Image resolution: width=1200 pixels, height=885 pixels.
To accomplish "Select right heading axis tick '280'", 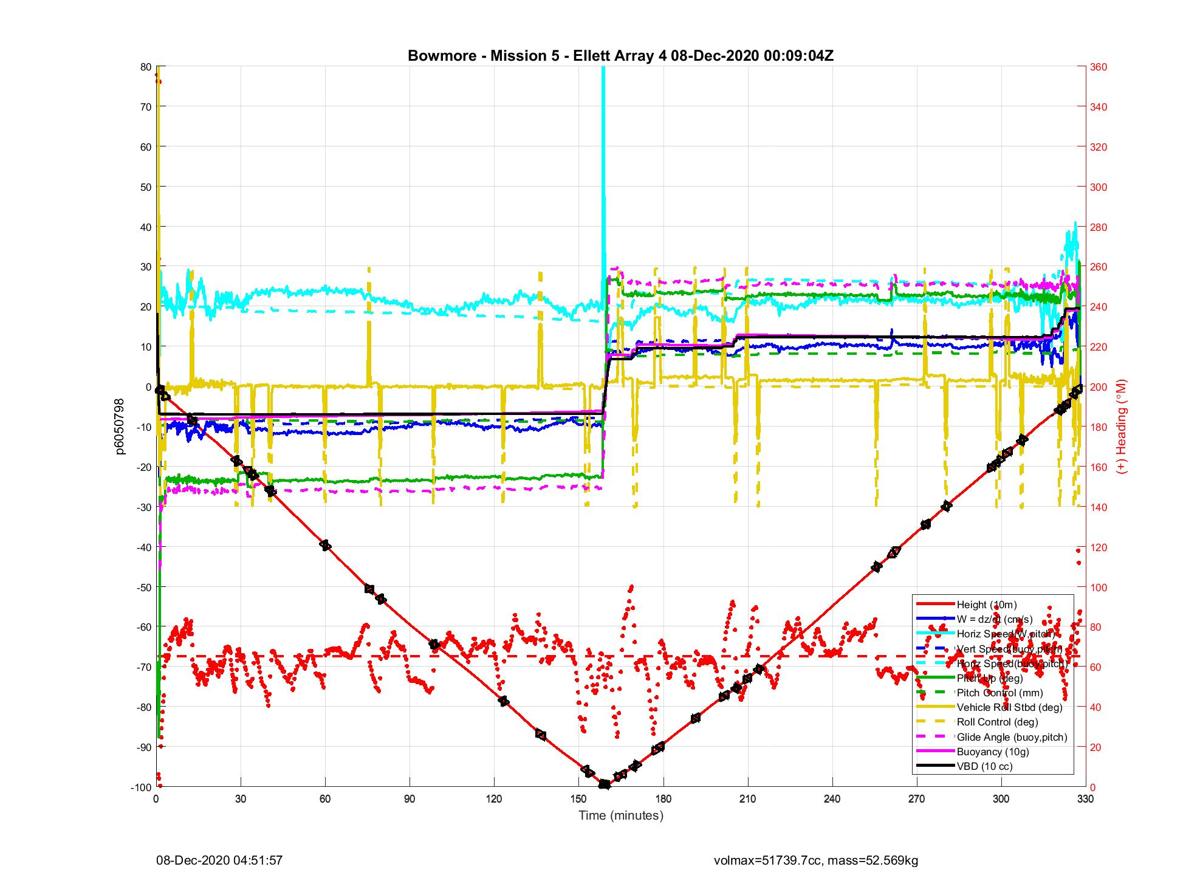I will point(1098,227).
